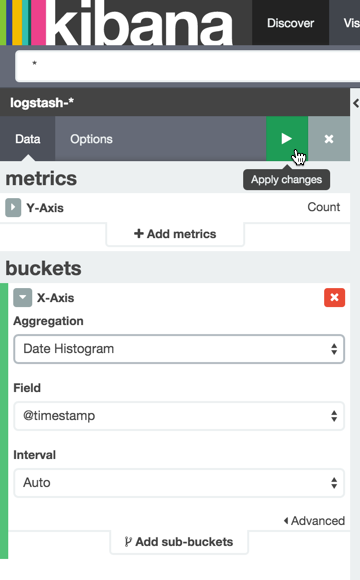
Task: Open the Aggregation dropdown showing Date Histogram
Action: click(x=179, y=349)
